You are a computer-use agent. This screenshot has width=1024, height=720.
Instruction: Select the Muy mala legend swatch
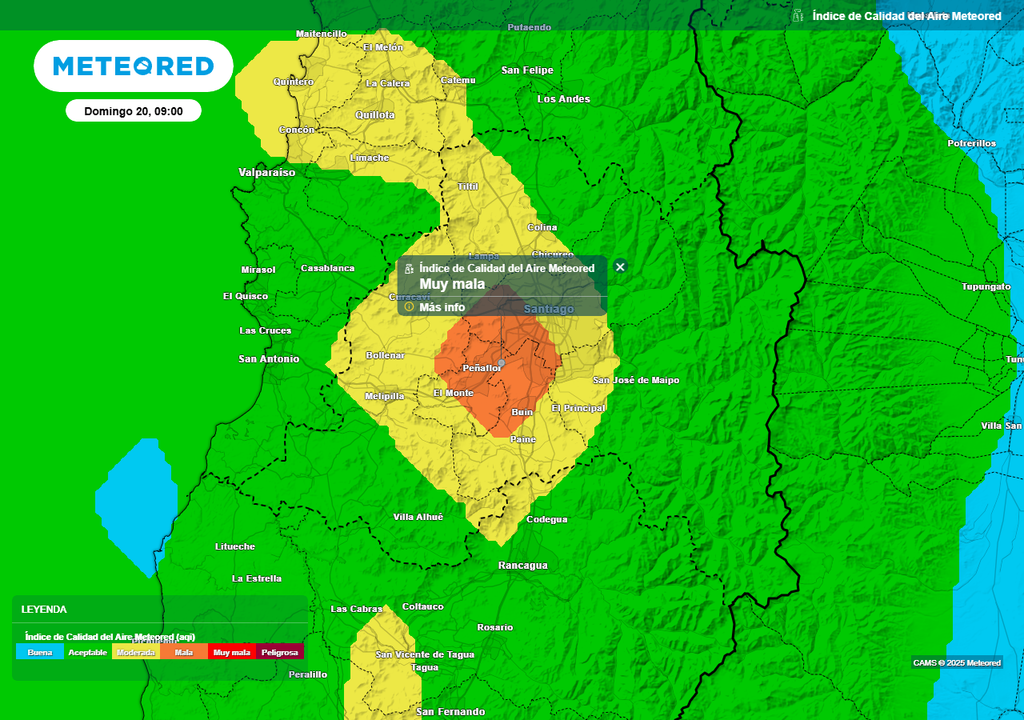[232, 652]
